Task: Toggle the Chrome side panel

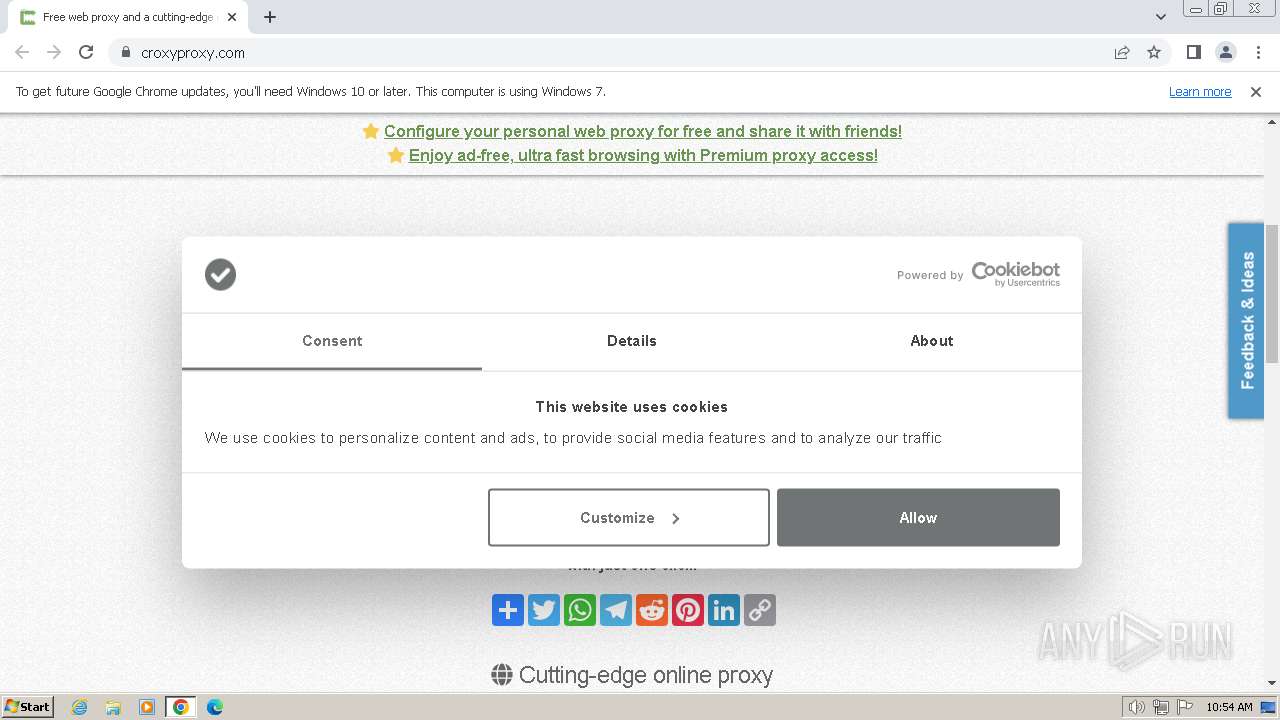Action: pos(1193,52)
